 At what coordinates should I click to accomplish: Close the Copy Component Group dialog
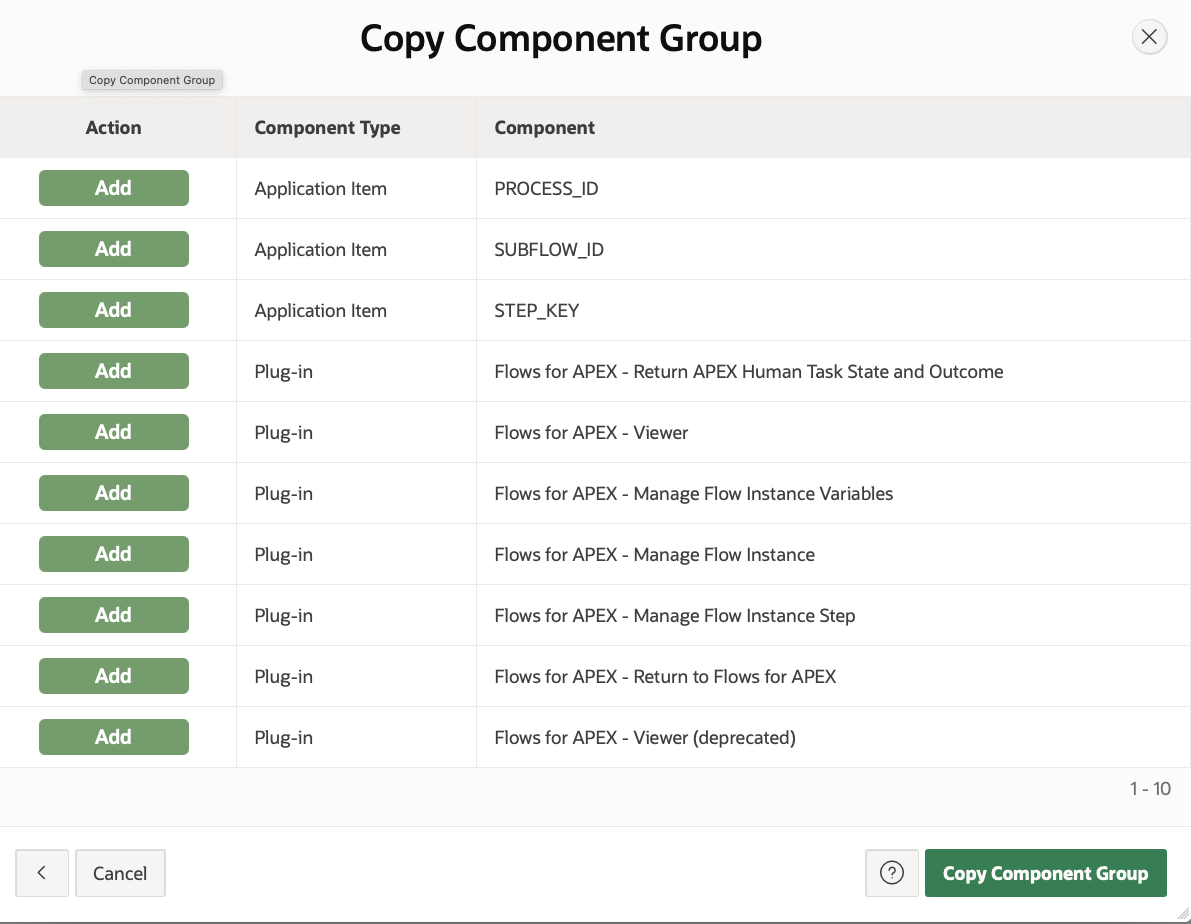pos(1149,37)
